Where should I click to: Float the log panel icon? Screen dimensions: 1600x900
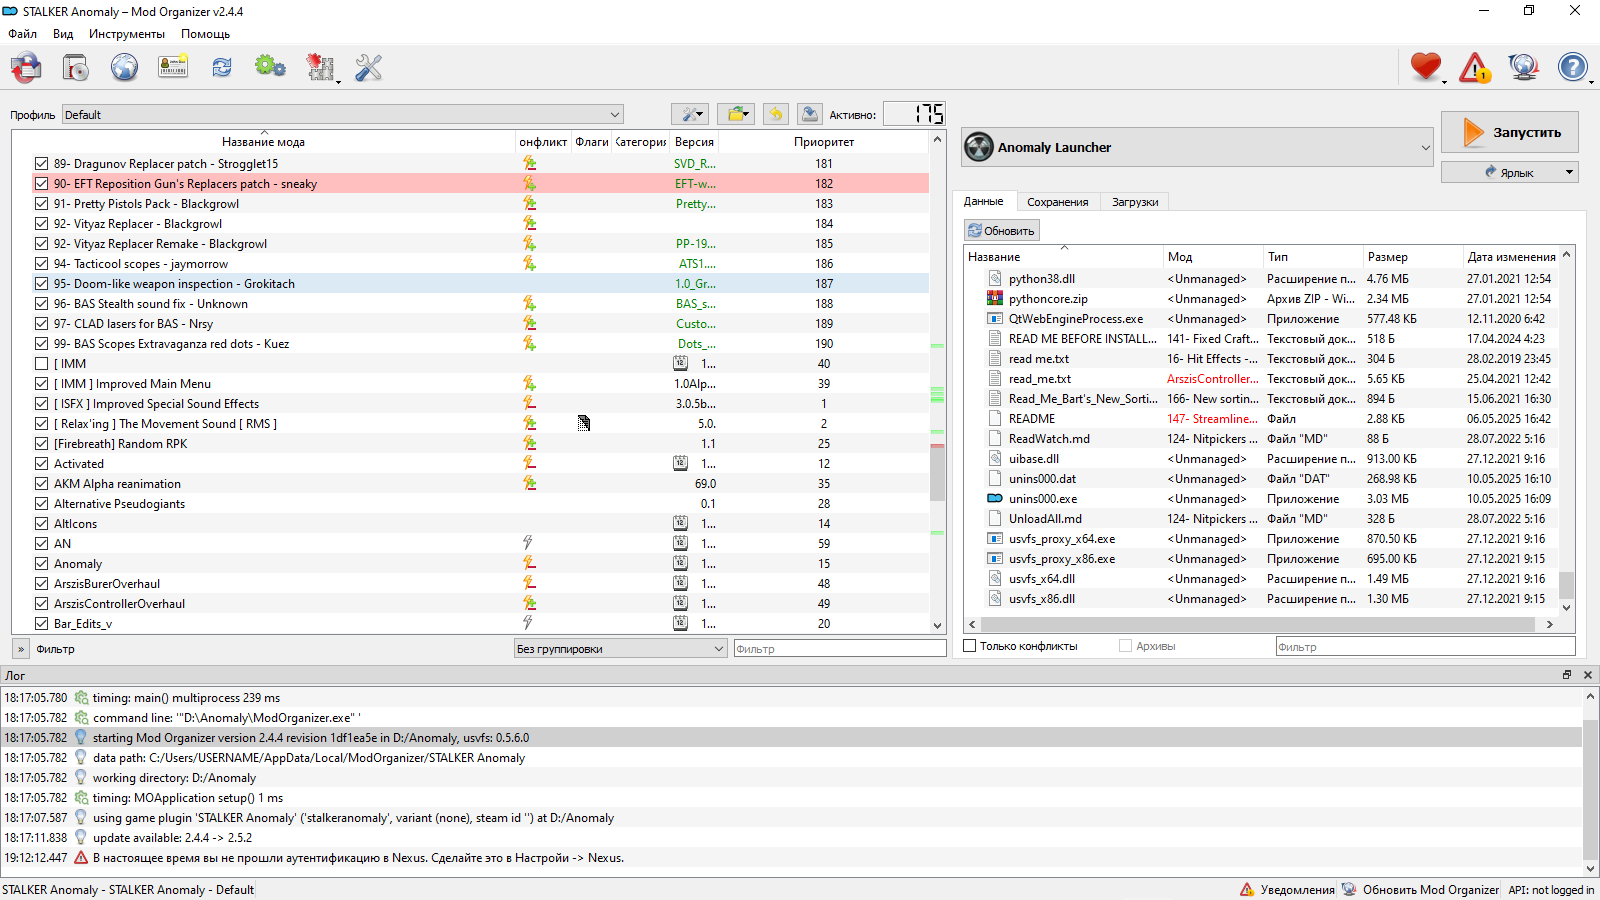pos(1567,675)
